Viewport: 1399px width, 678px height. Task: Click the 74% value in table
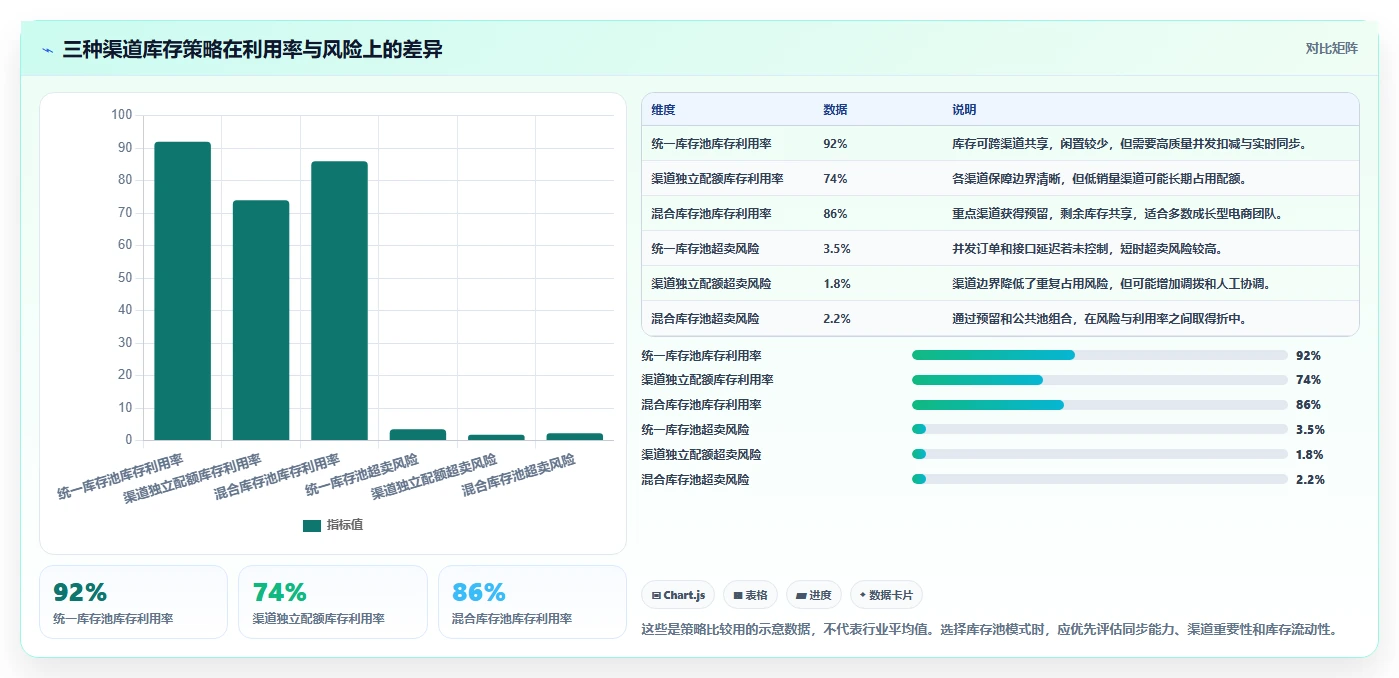(835, 179)
